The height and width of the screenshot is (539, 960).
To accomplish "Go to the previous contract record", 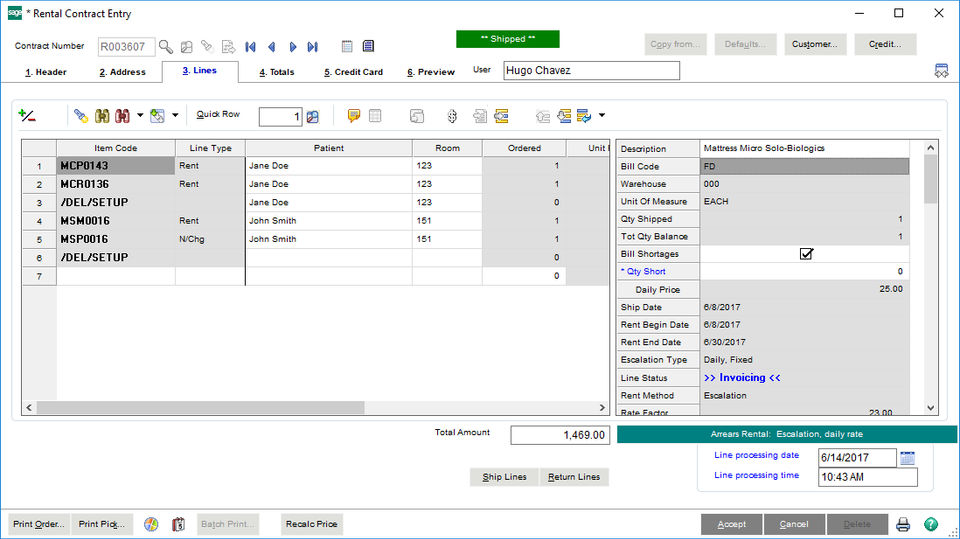I will tap(271, 47).
